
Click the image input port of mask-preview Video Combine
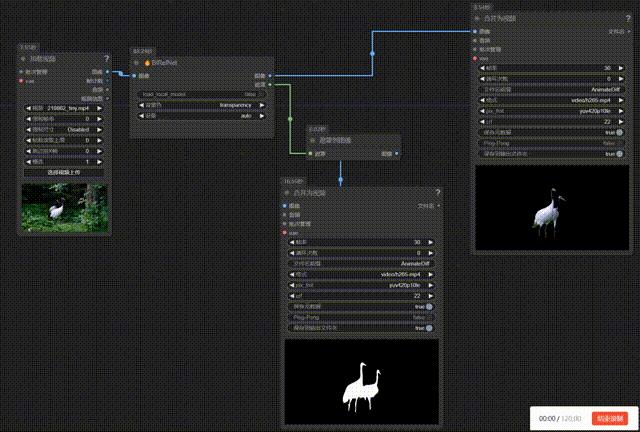coord(284,206)
